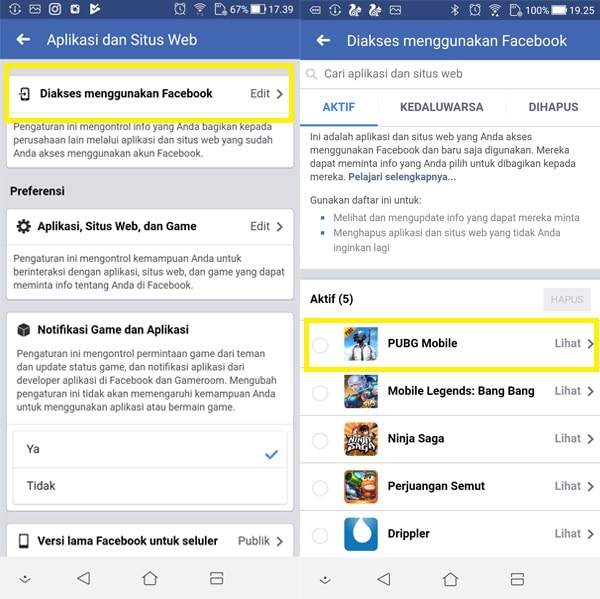This screenshot has height=599, width=600.
Task: Tap the gear icon next to Aplikasi, Situs Web, dan Game
Action: (23, 227)
